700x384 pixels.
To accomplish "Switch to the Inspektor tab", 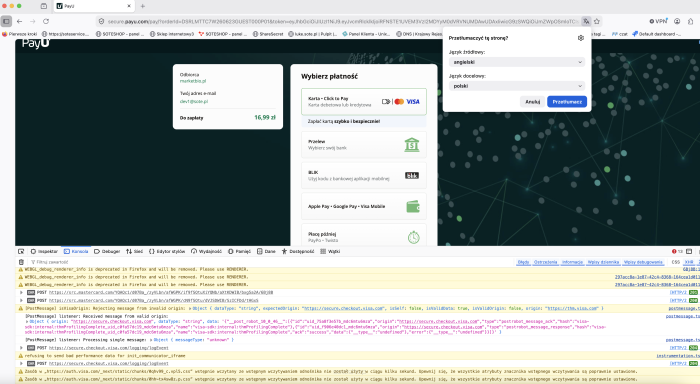I will coord(44,251).
